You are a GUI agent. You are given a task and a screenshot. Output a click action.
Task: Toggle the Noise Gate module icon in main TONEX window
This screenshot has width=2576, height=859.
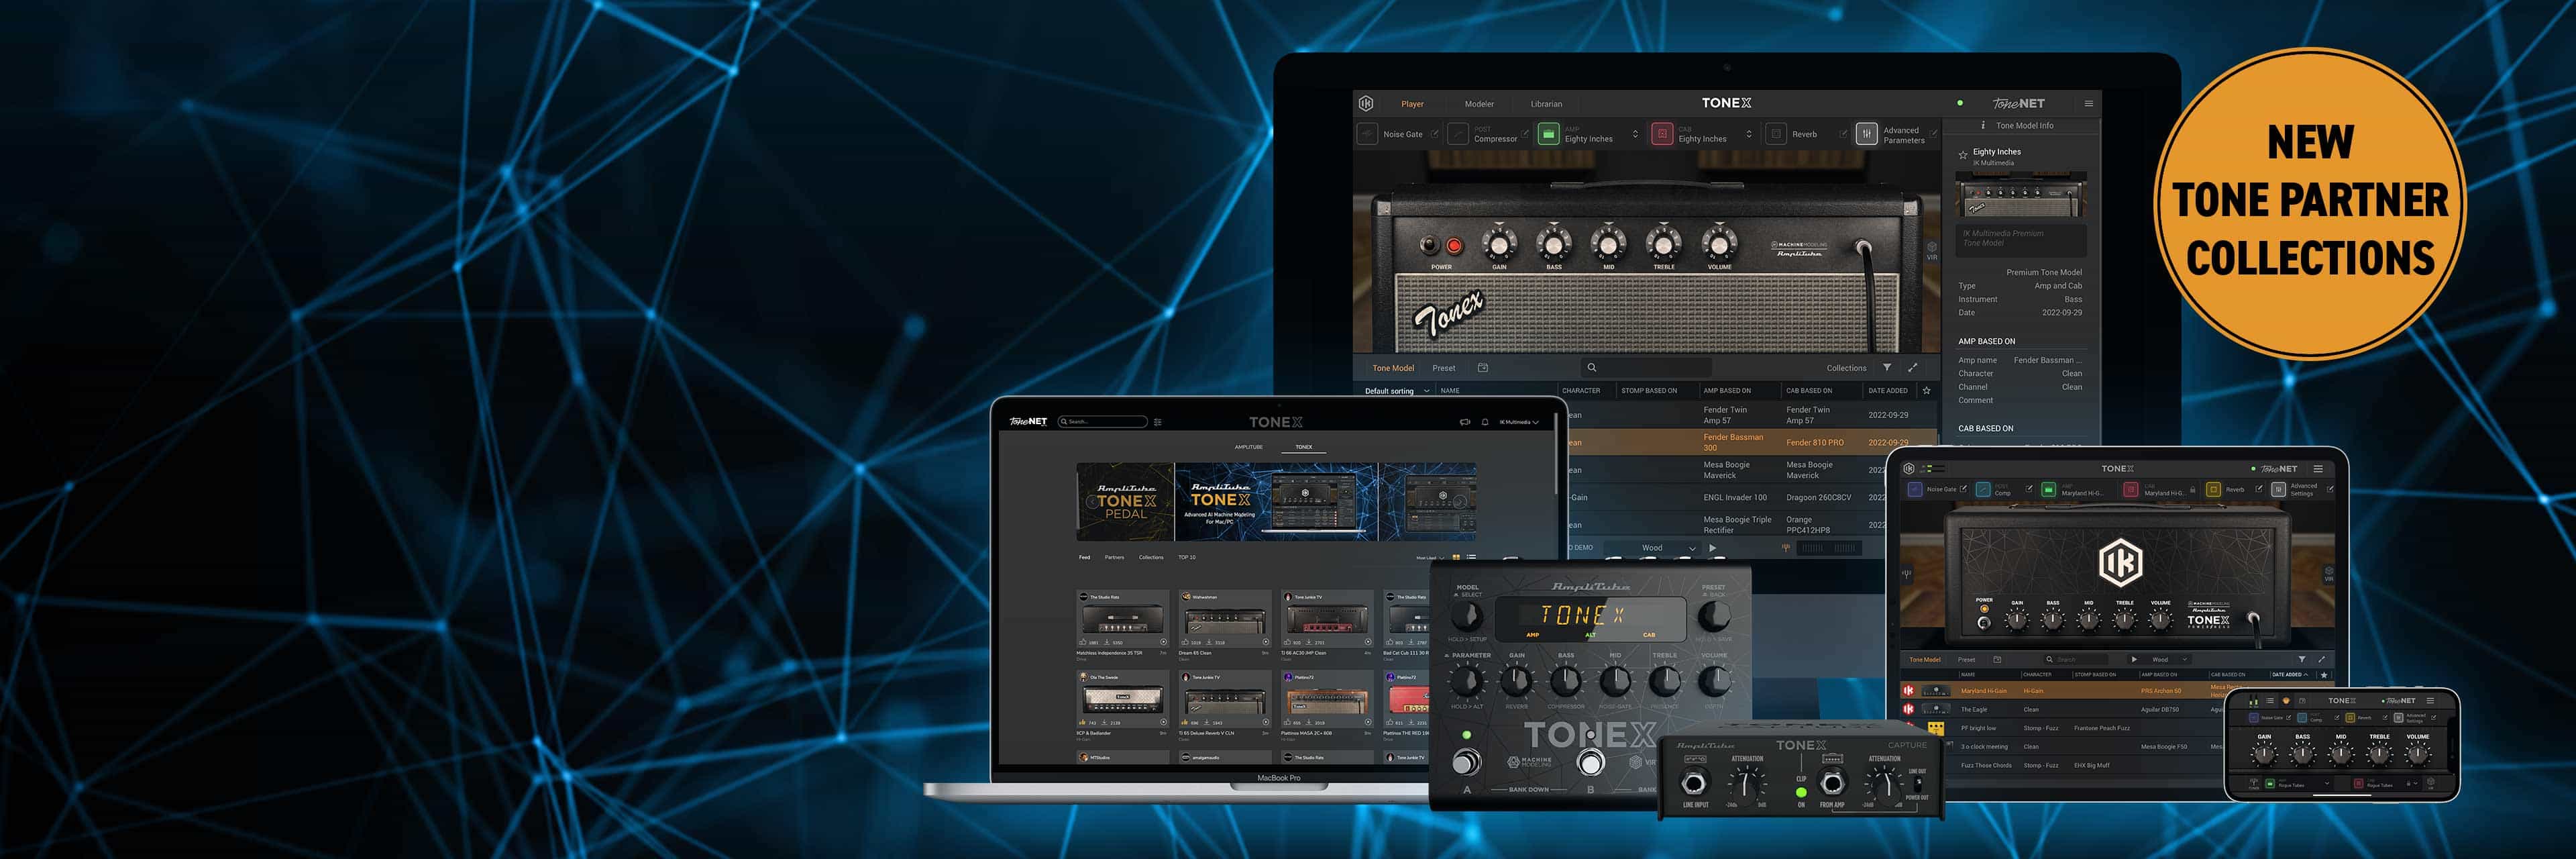(x=1367, y=134)
